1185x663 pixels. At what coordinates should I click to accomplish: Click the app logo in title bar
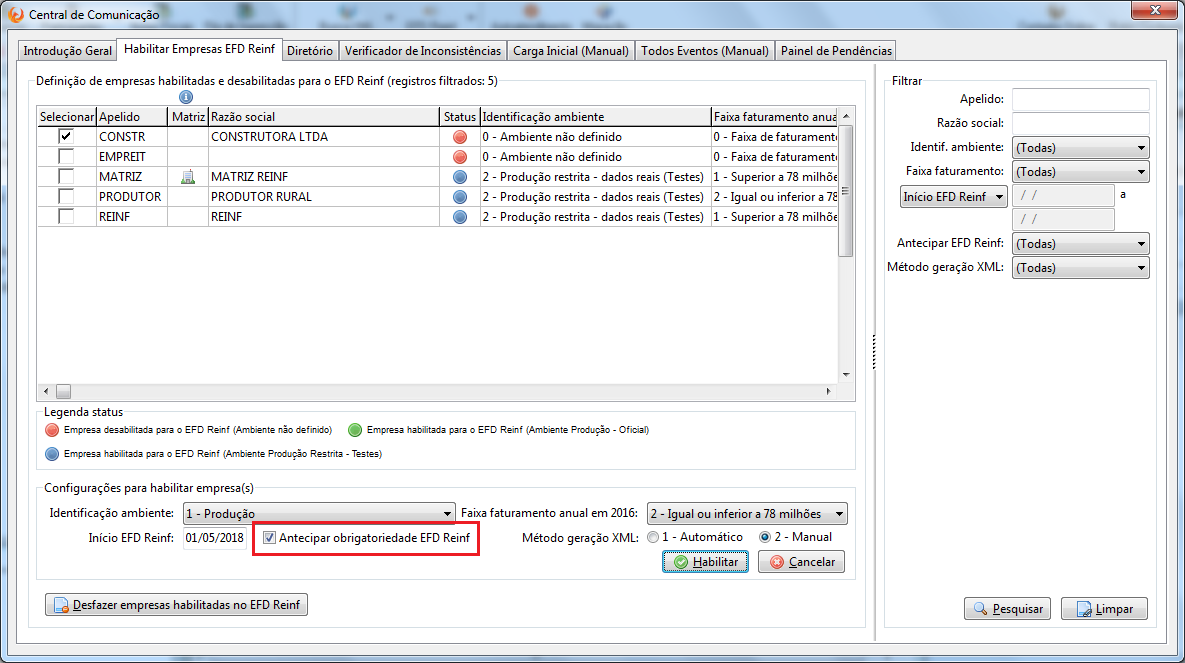coord(15,14)
